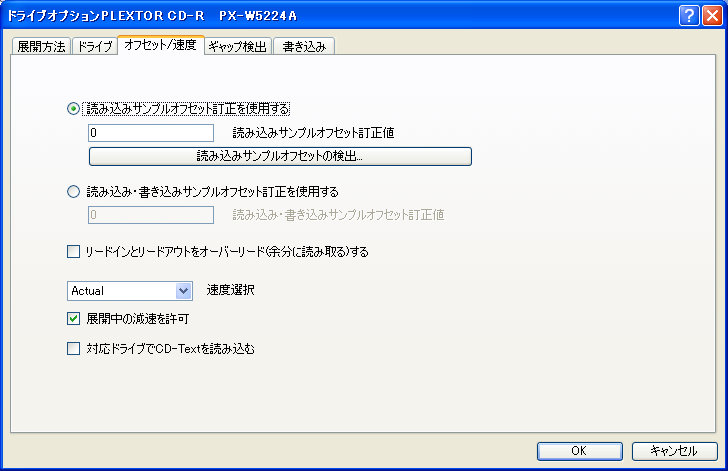Go to the ギャップ検出 tab
The height and width of the screenshot is (471, 728).
point(237,46)
